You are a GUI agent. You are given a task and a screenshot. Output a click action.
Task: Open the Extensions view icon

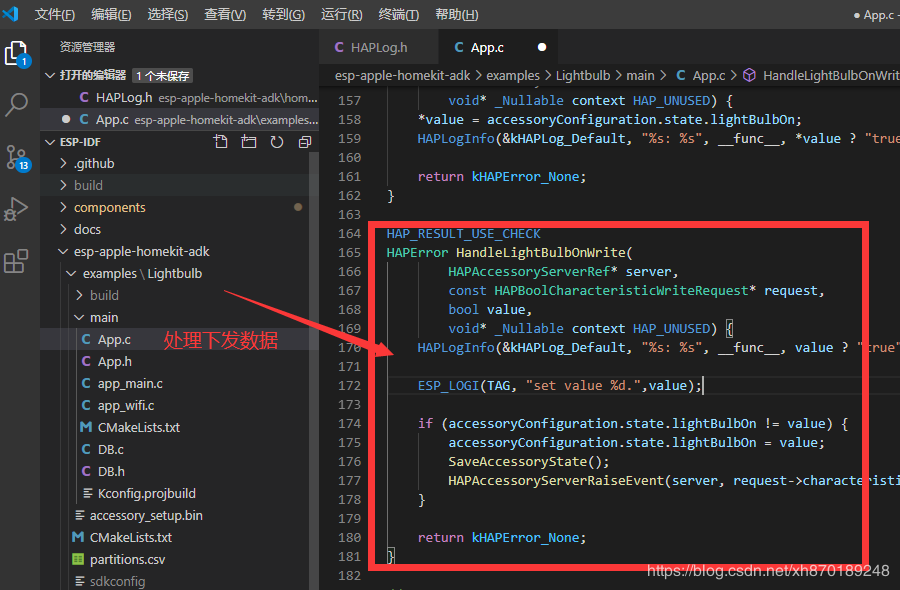(16, 261)
